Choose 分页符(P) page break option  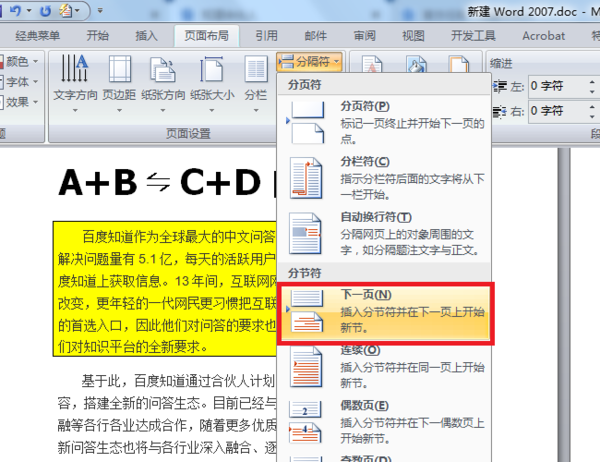[384, 122]
